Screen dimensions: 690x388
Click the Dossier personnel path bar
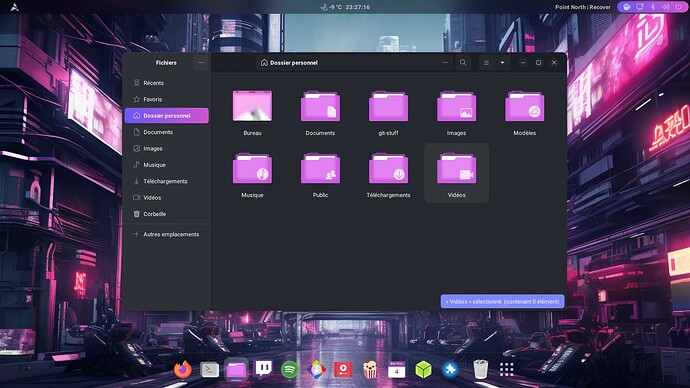(354, 63)
